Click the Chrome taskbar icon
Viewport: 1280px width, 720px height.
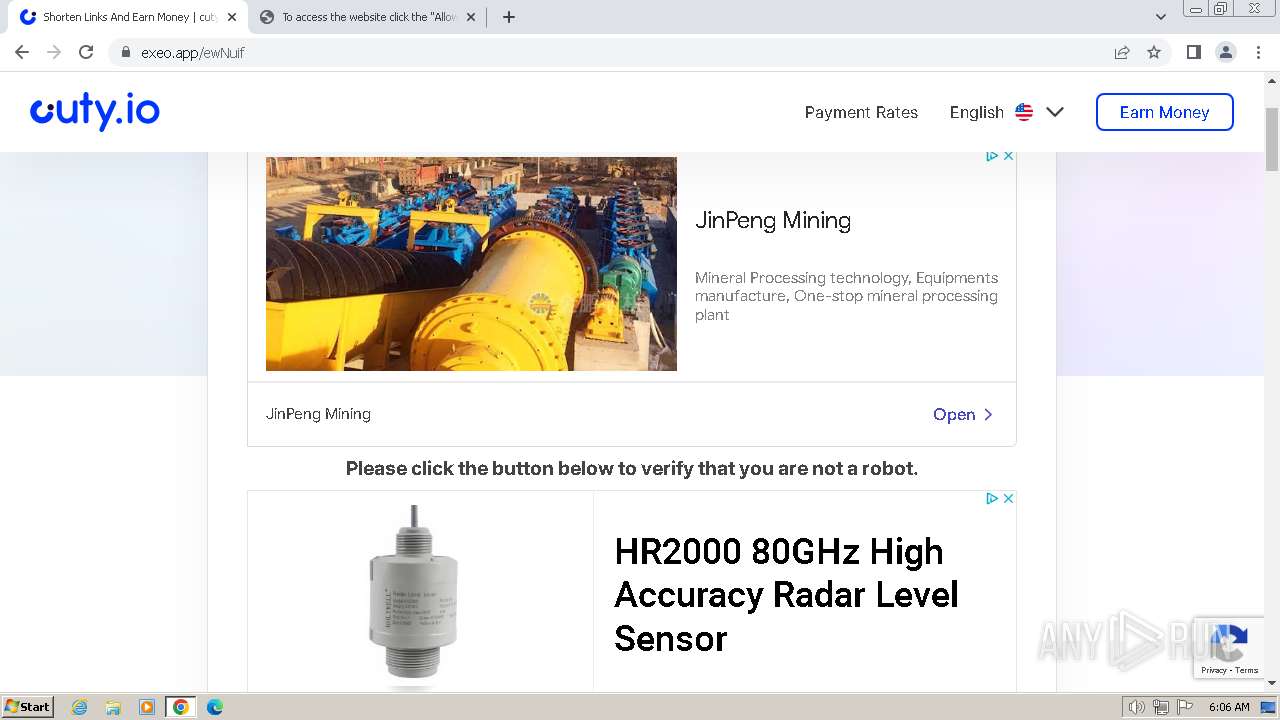click(x=180, y=707)
